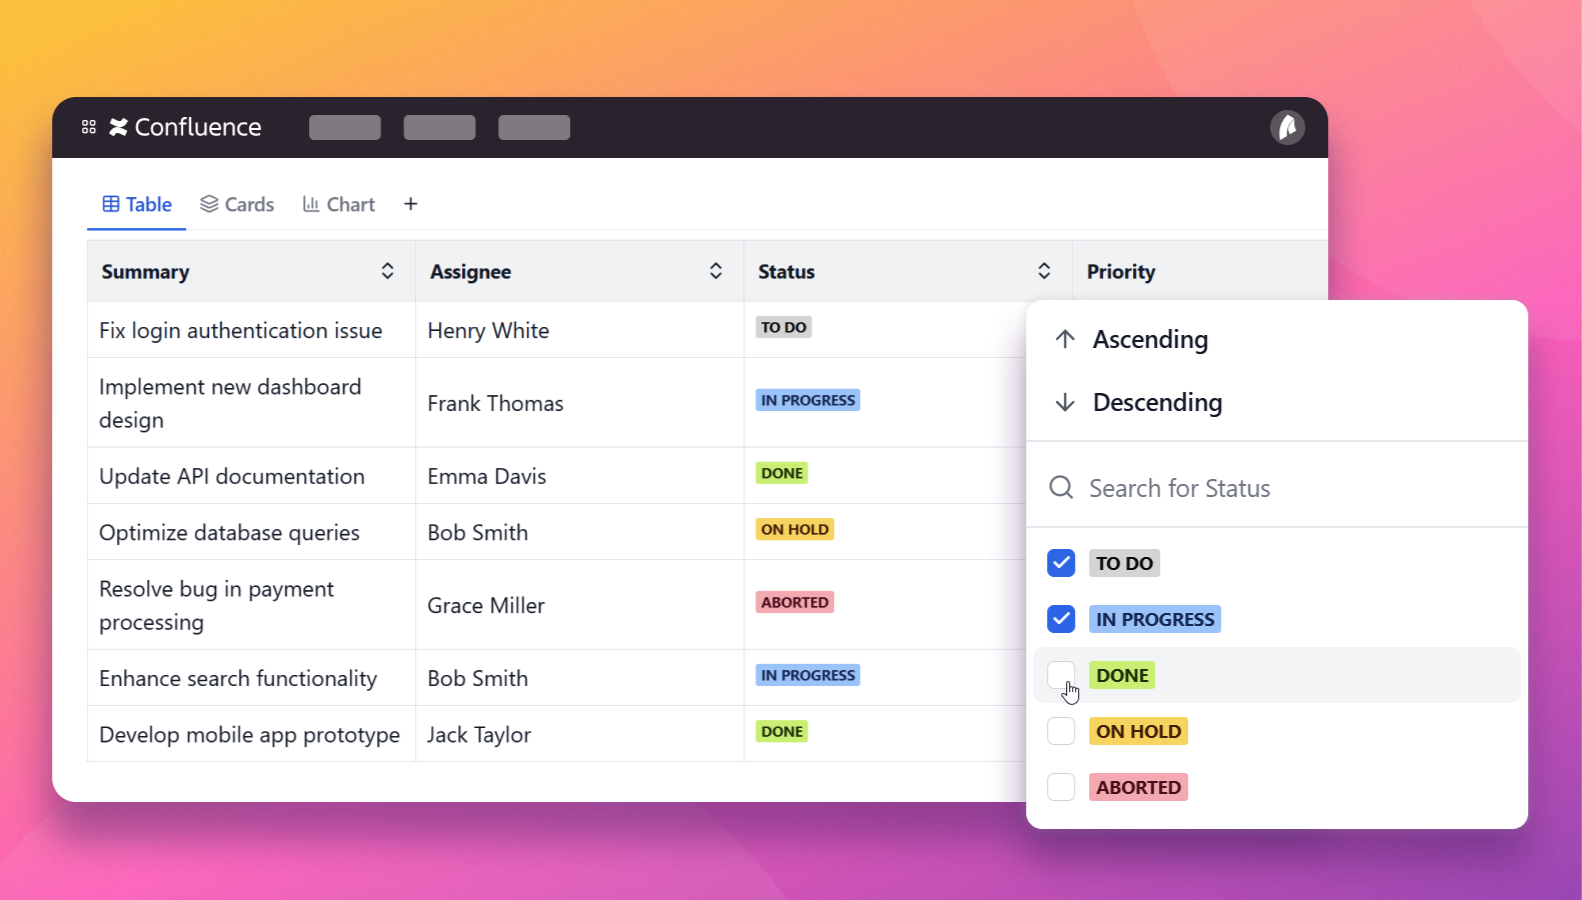This screenshot has width=1582, height=900.
Task: Click assignee Grace Miller
Action: point(486,605)
